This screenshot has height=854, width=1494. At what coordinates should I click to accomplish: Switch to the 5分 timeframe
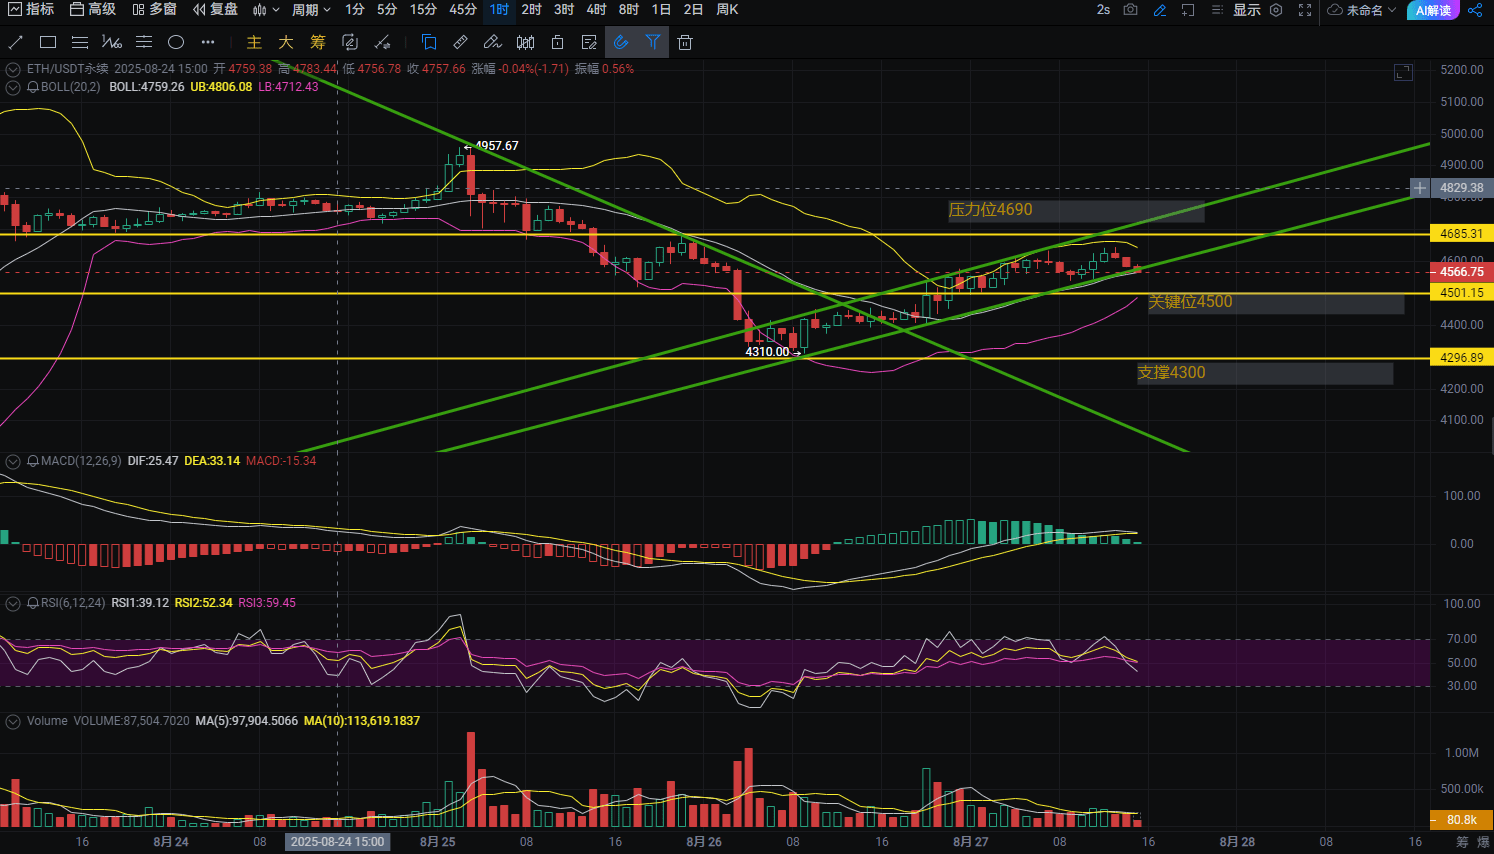click(x=387, y=9)
